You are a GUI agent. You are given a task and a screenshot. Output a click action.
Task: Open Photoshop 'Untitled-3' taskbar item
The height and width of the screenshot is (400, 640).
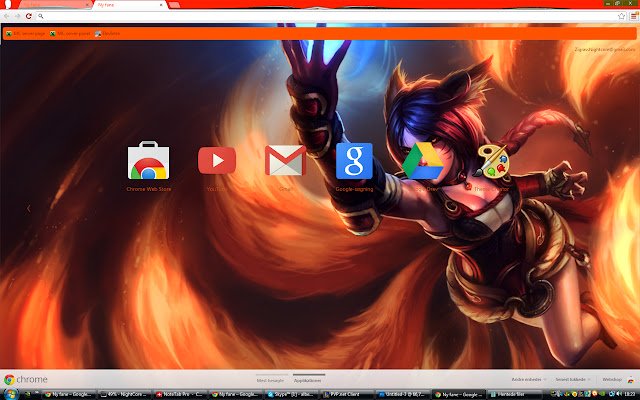pos(403,395)
